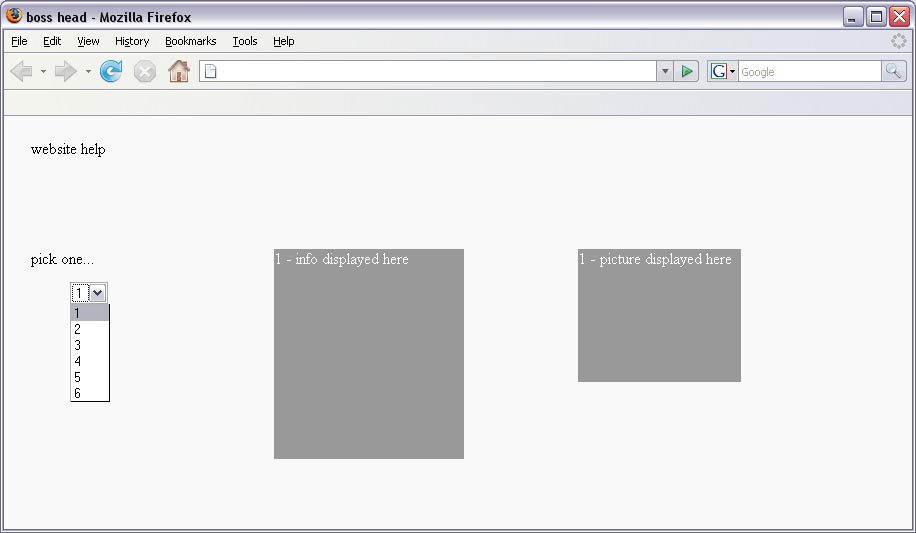
Task: Stop loading the page
Action: pyautogui.click(x=144, y=72)
